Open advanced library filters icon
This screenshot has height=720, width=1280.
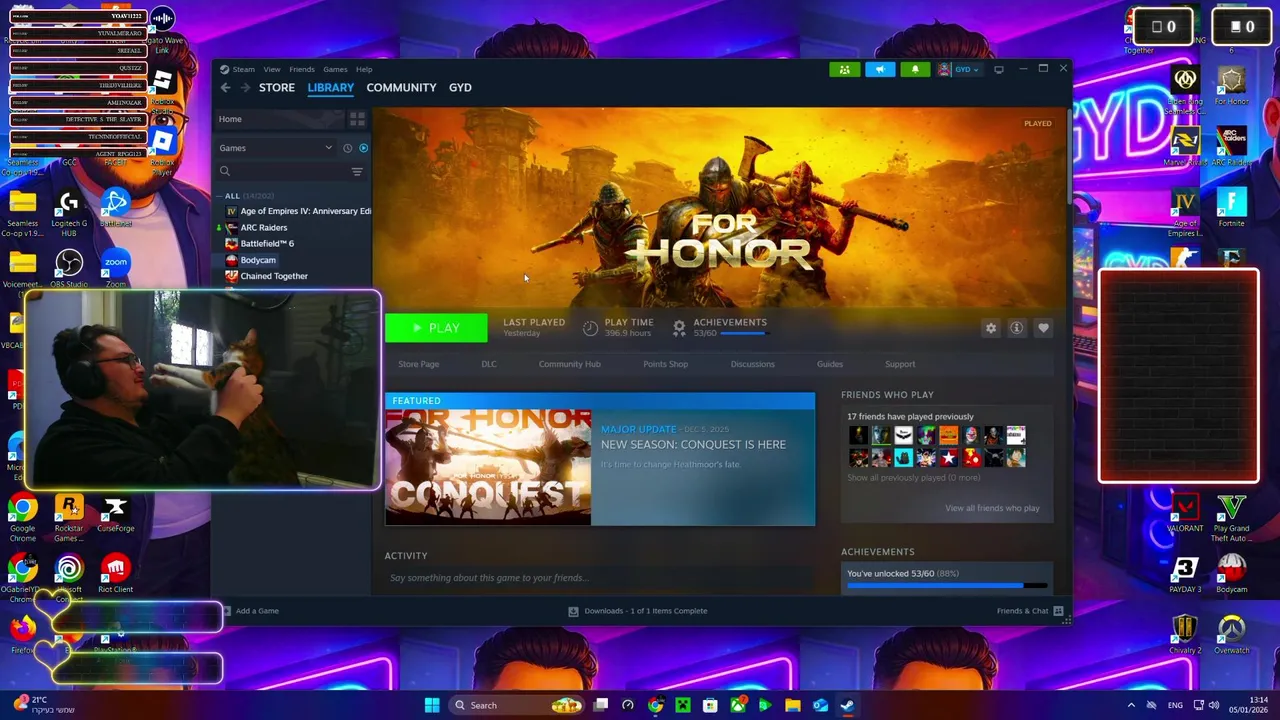[357, 172]
